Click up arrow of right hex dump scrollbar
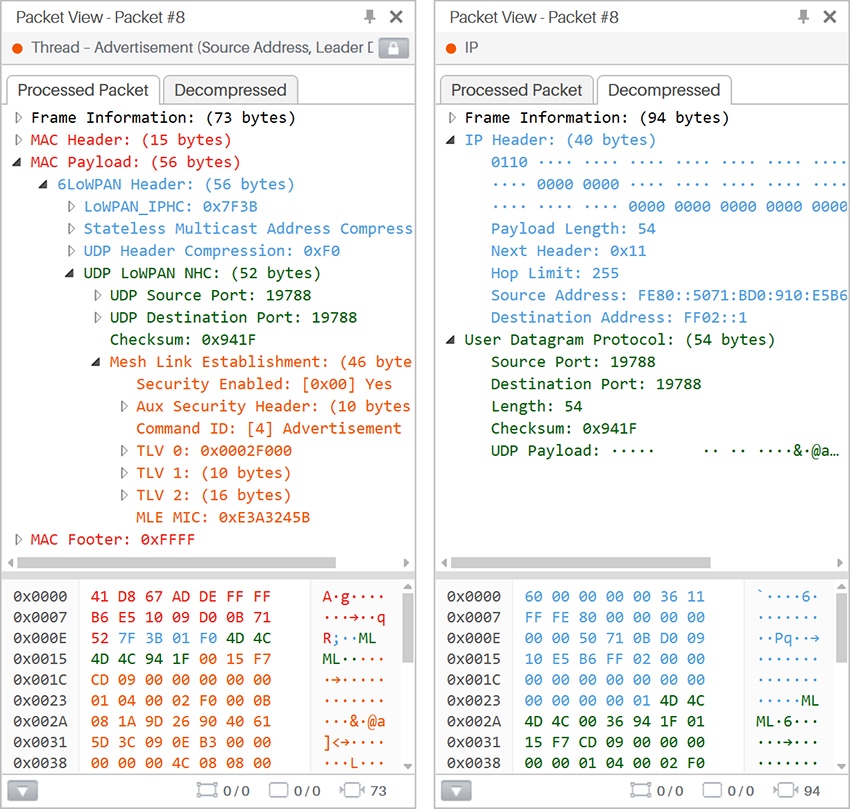Viewport: 850px width, 809px height. pyautogui.click(x=841, y=587)
